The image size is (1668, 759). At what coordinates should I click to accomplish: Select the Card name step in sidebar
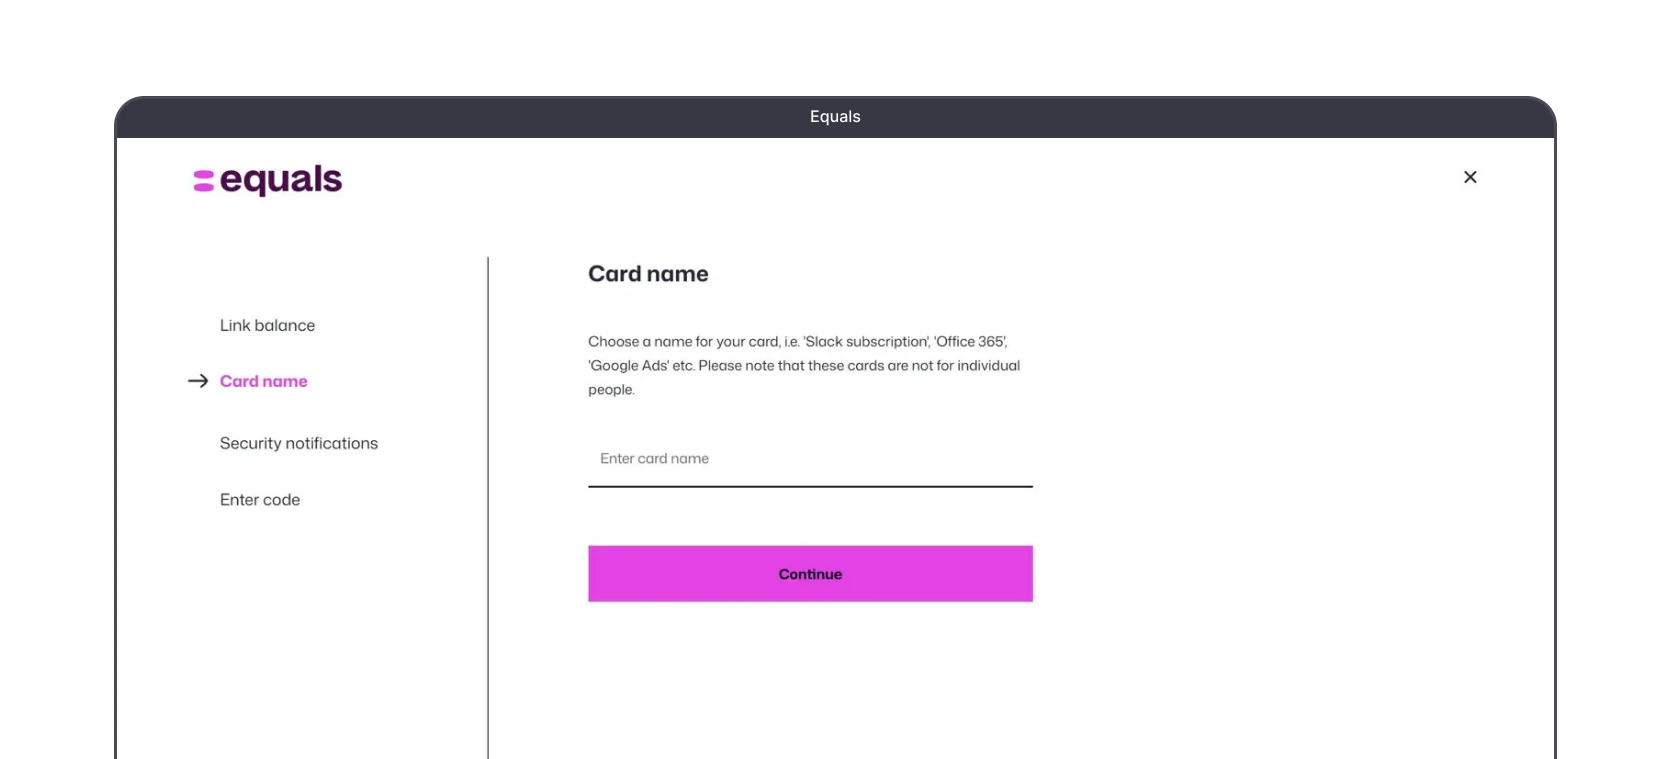(x=264, y=381)
